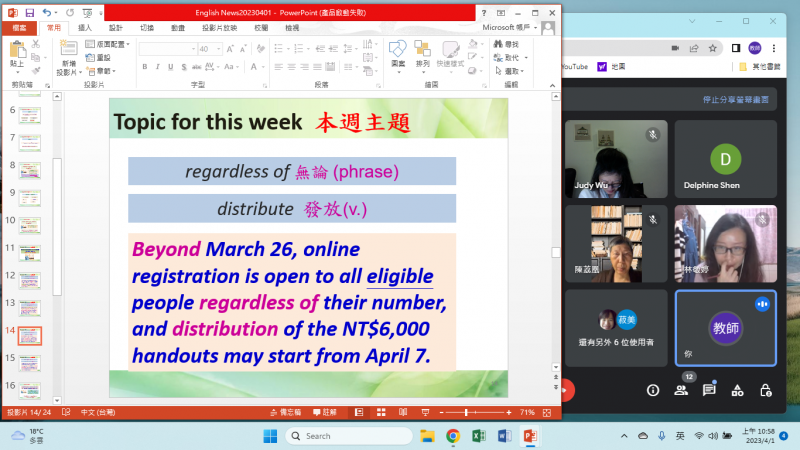The image size is (800, 450).
Task: Open File Explorer from the taskbar
Action: pyautogui.click(x=427, y=436)
